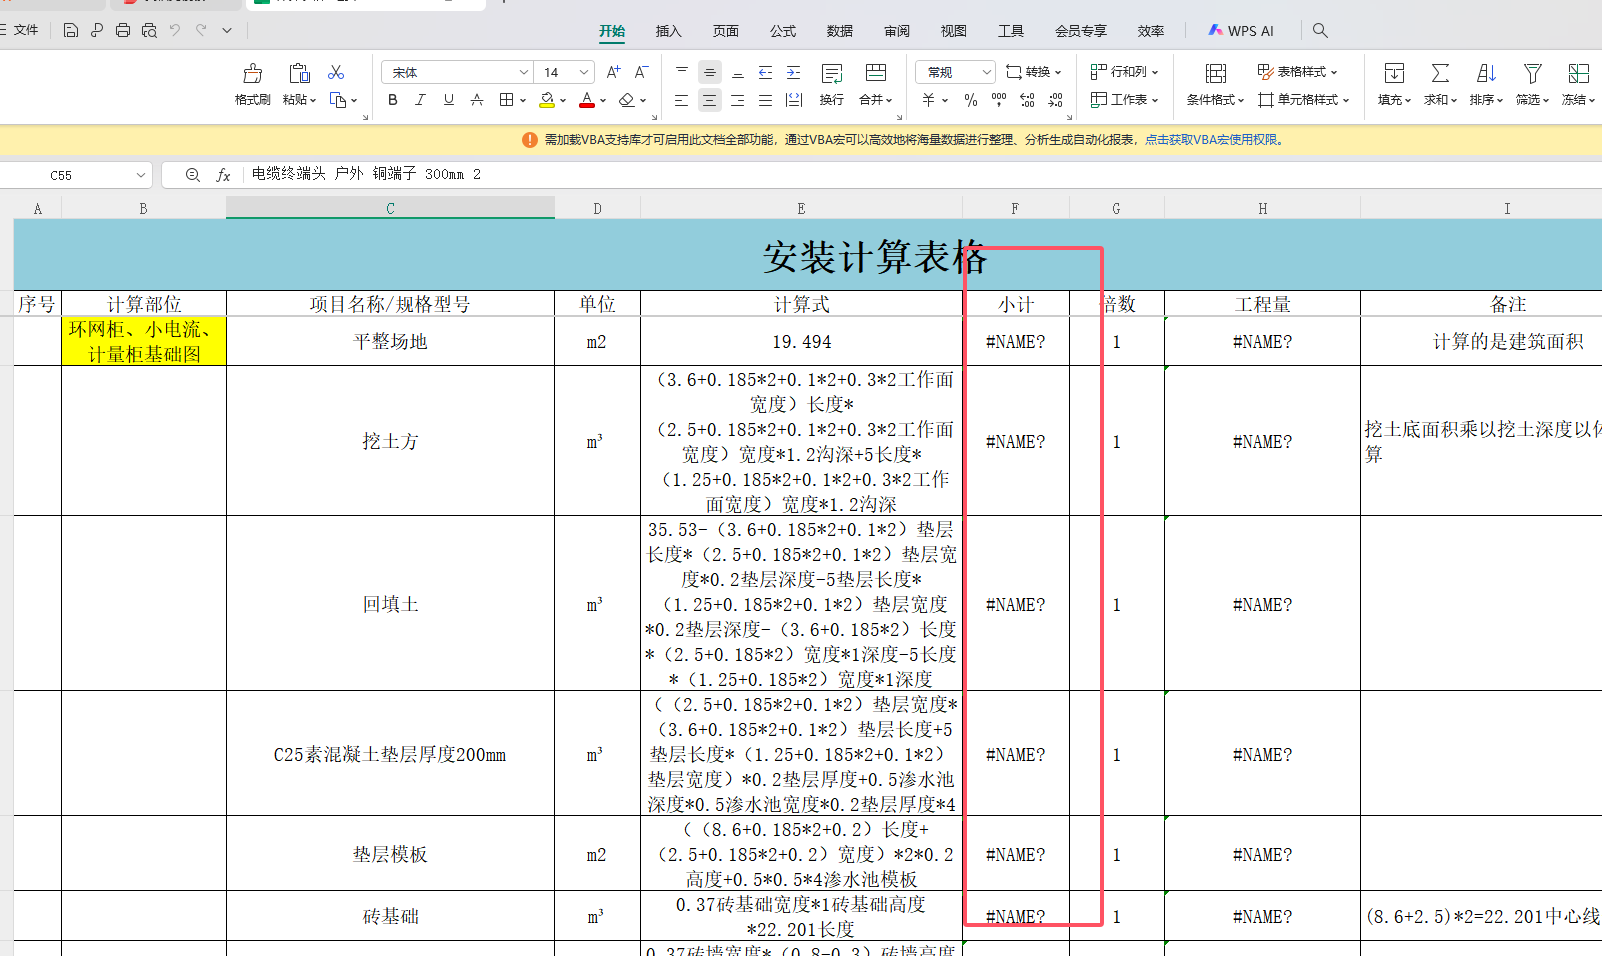Image resolution: width=1602 pixels, height=956 pixels.
Task: Click the thousands separator icon
Action: tap(998, 100)
